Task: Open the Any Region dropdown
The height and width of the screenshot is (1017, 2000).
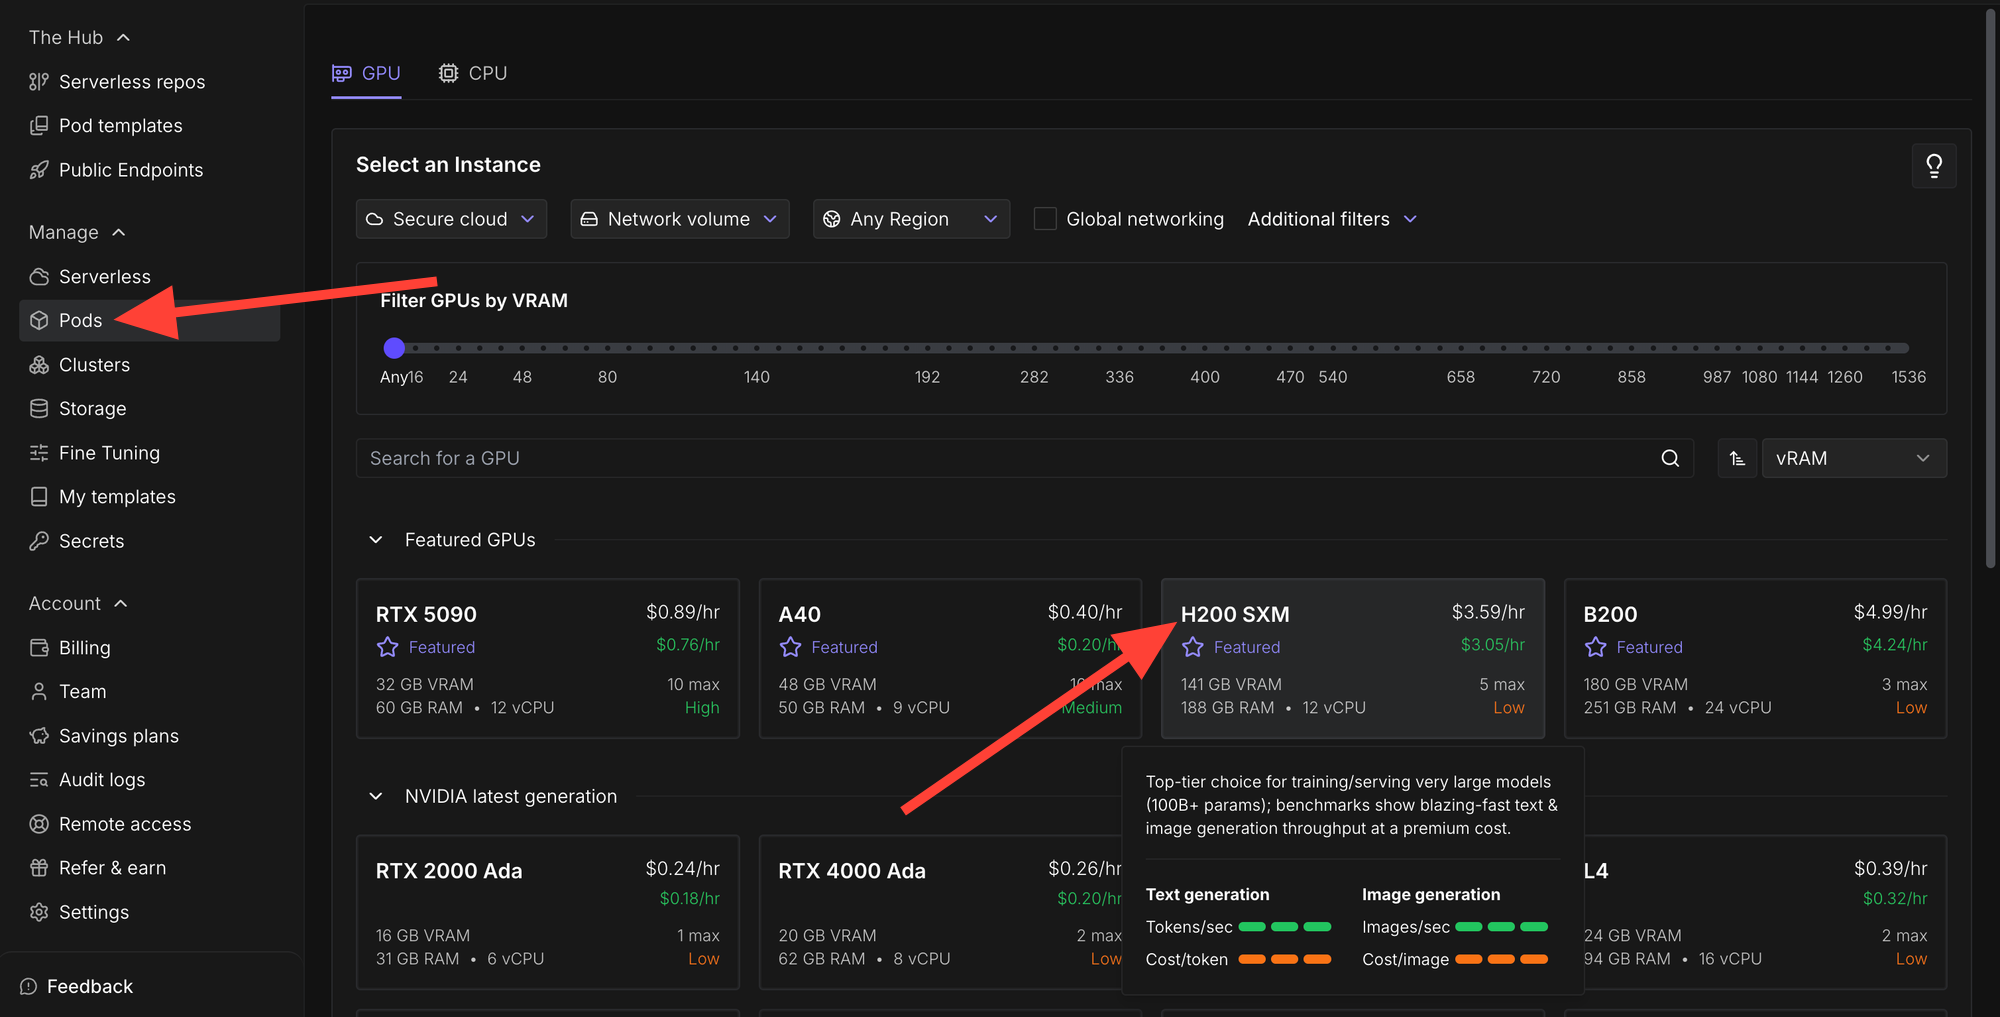Action: click(910, 219)
